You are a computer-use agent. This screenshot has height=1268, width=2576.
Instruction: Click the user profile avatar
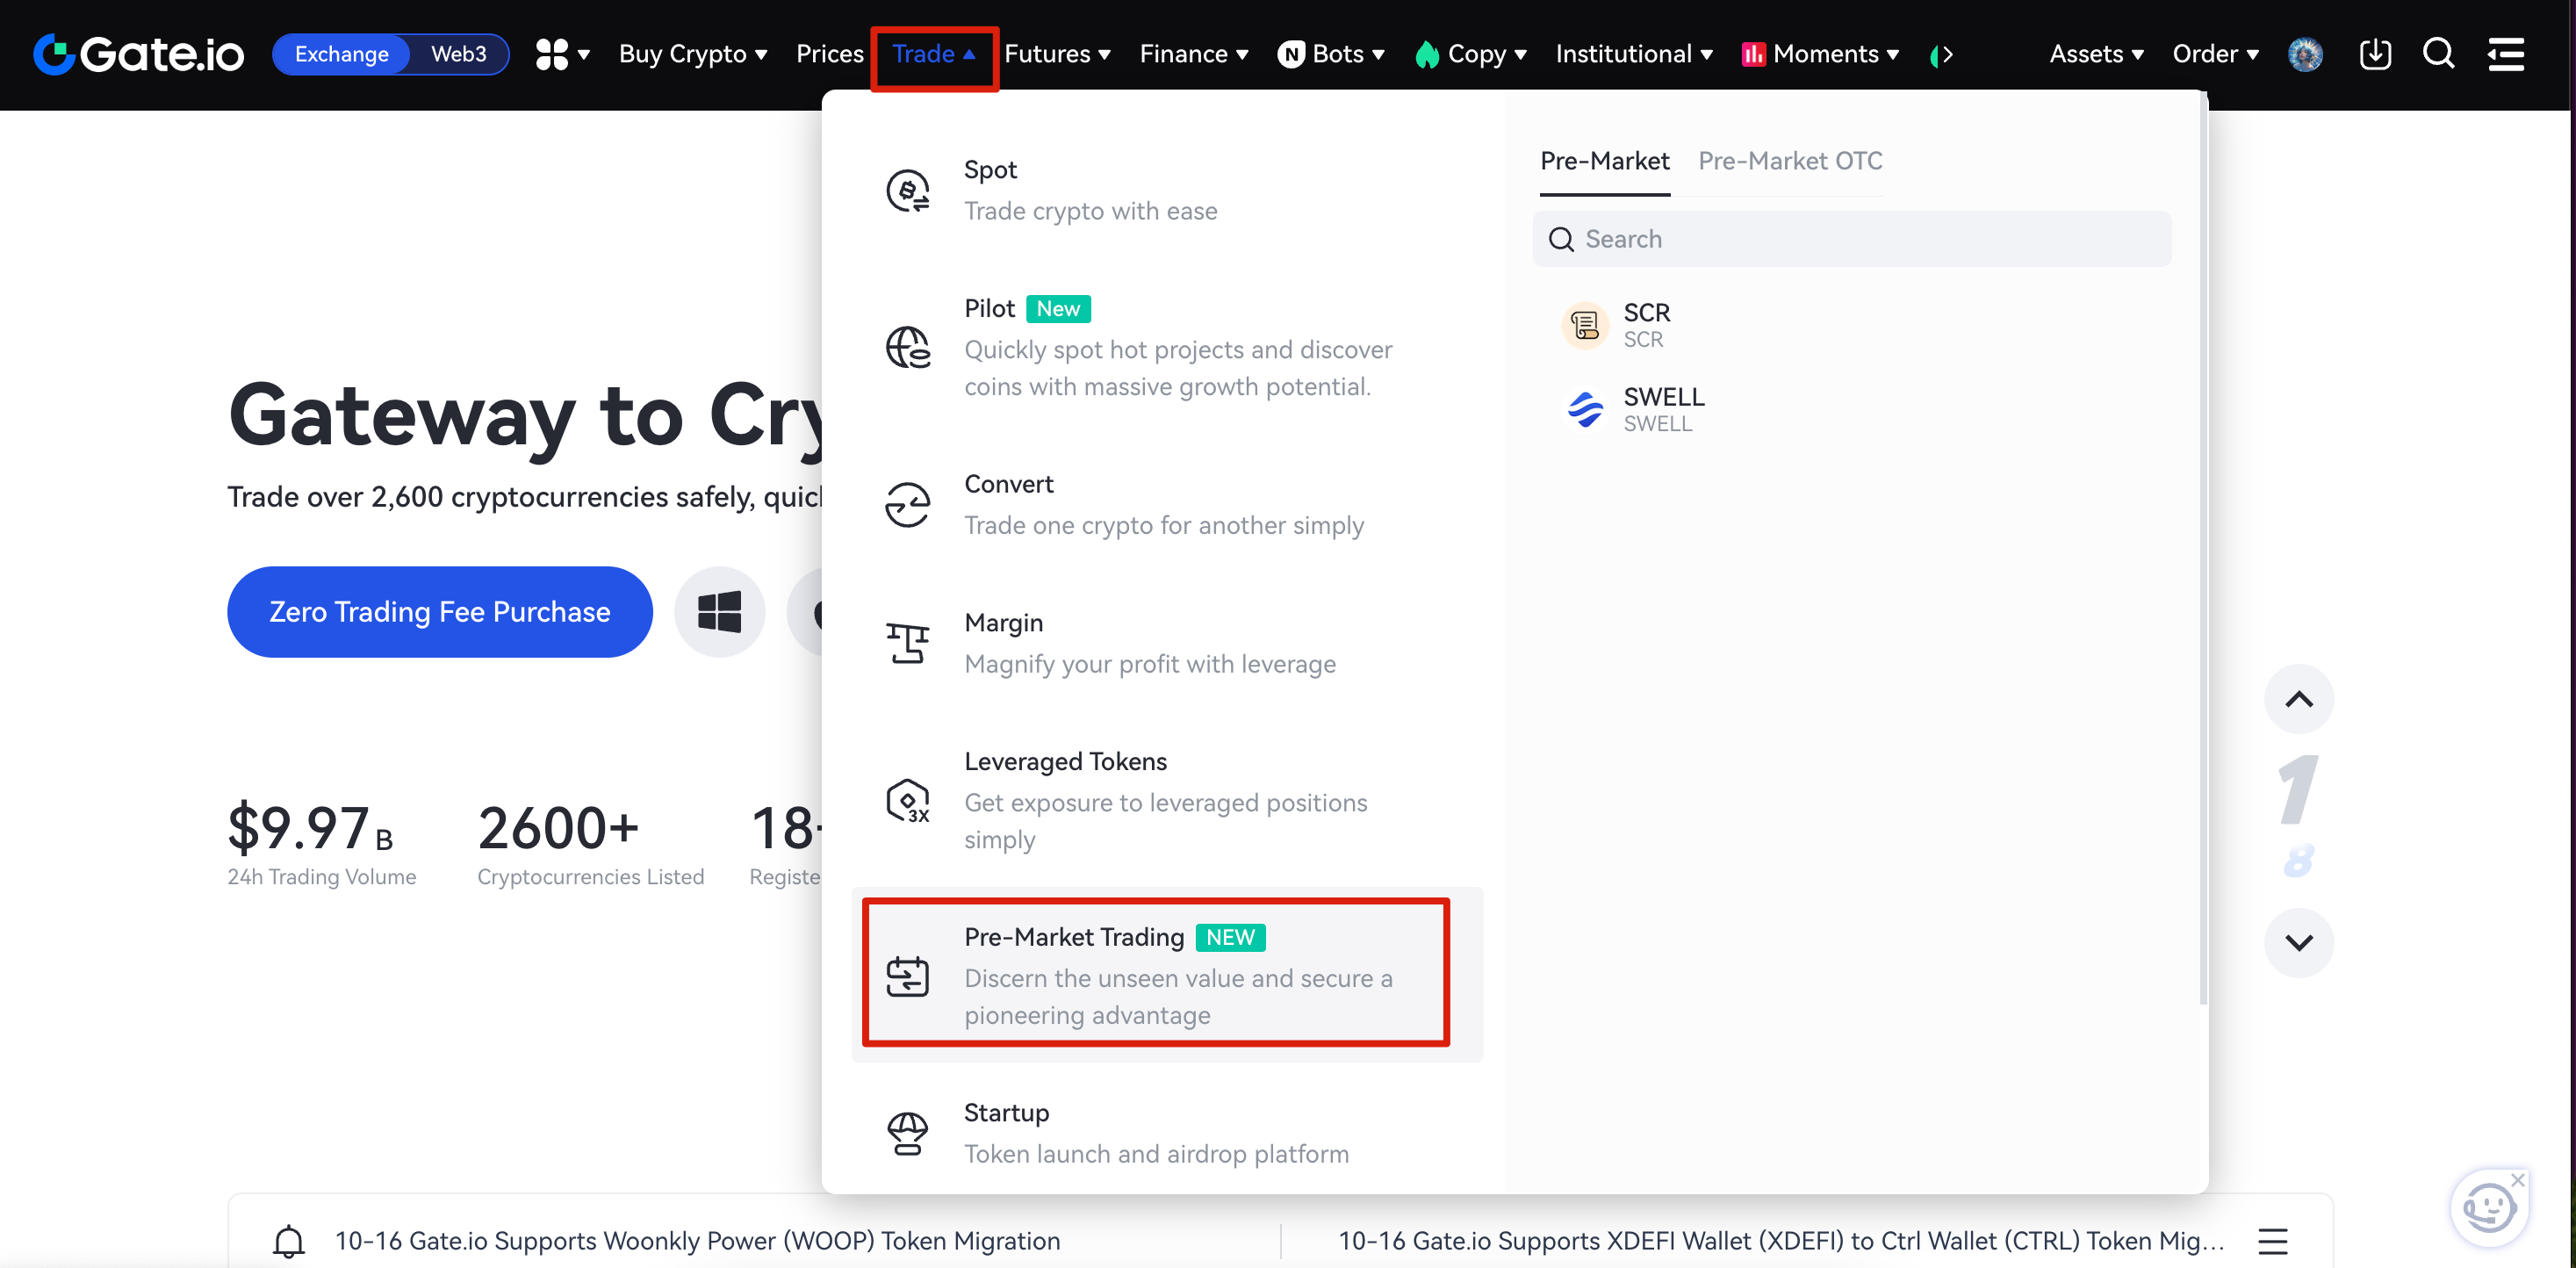(2305, 54)
